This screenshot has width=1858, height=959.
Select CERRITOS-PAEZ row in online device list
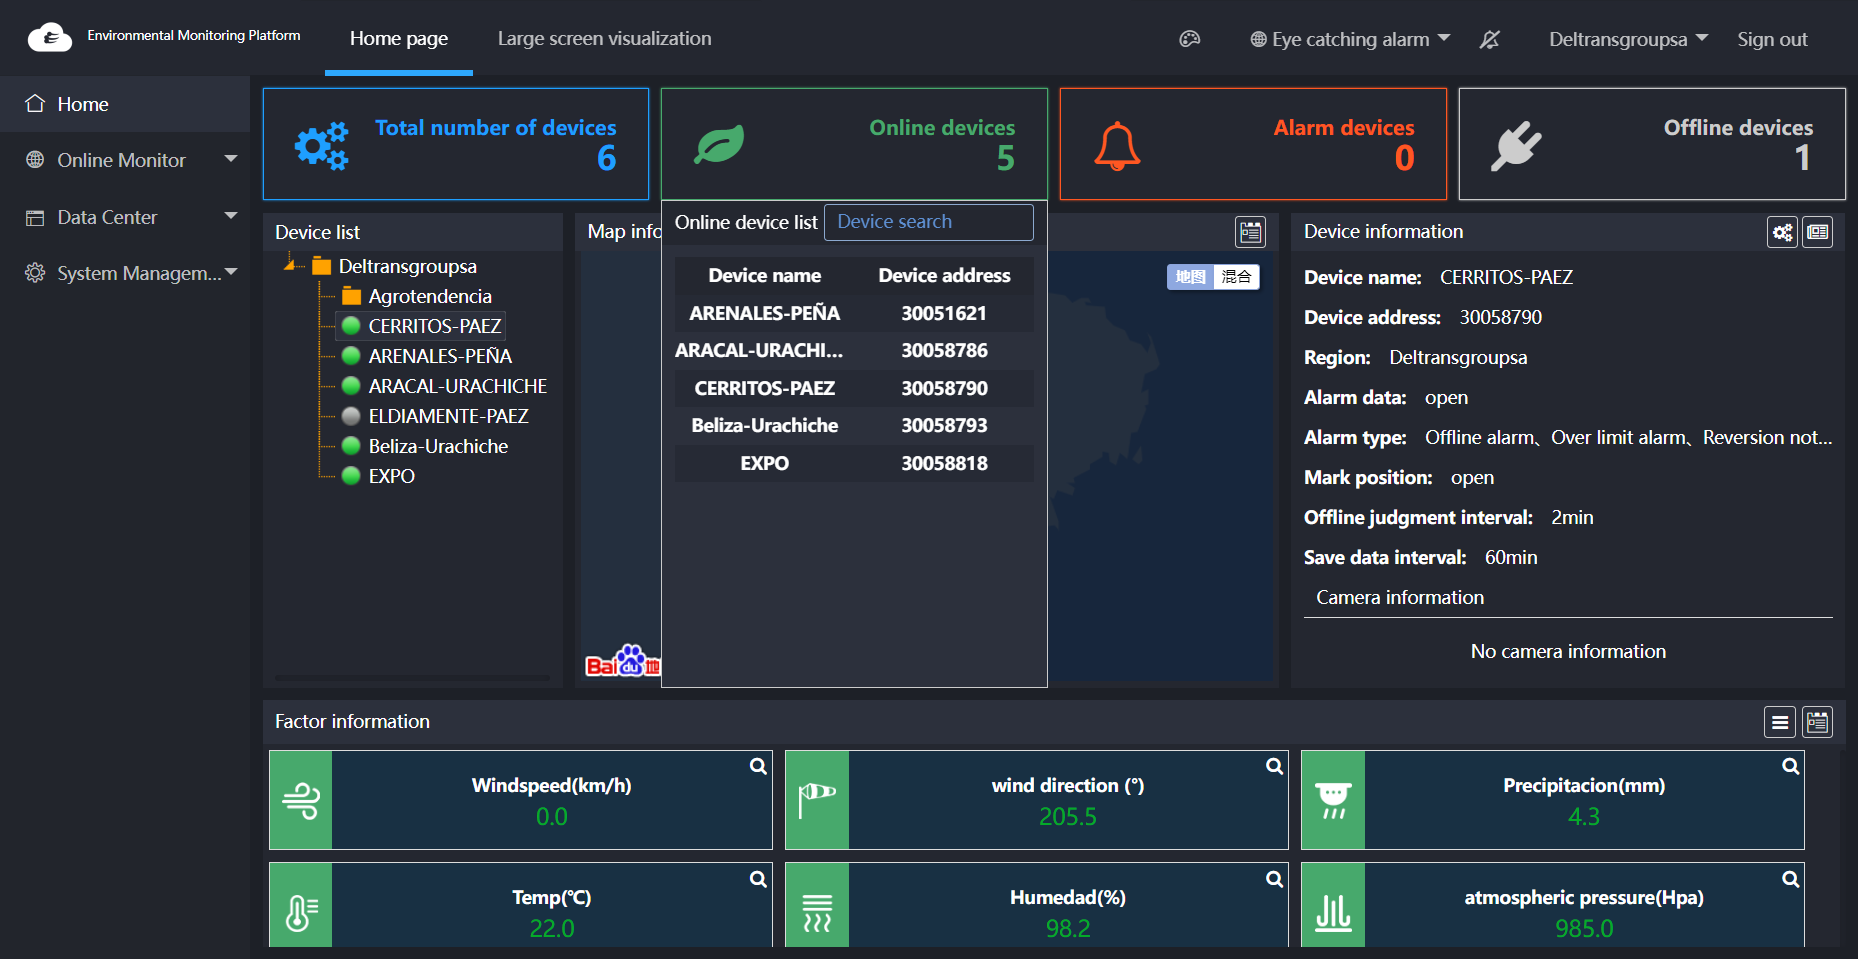[x=854, y=388]
